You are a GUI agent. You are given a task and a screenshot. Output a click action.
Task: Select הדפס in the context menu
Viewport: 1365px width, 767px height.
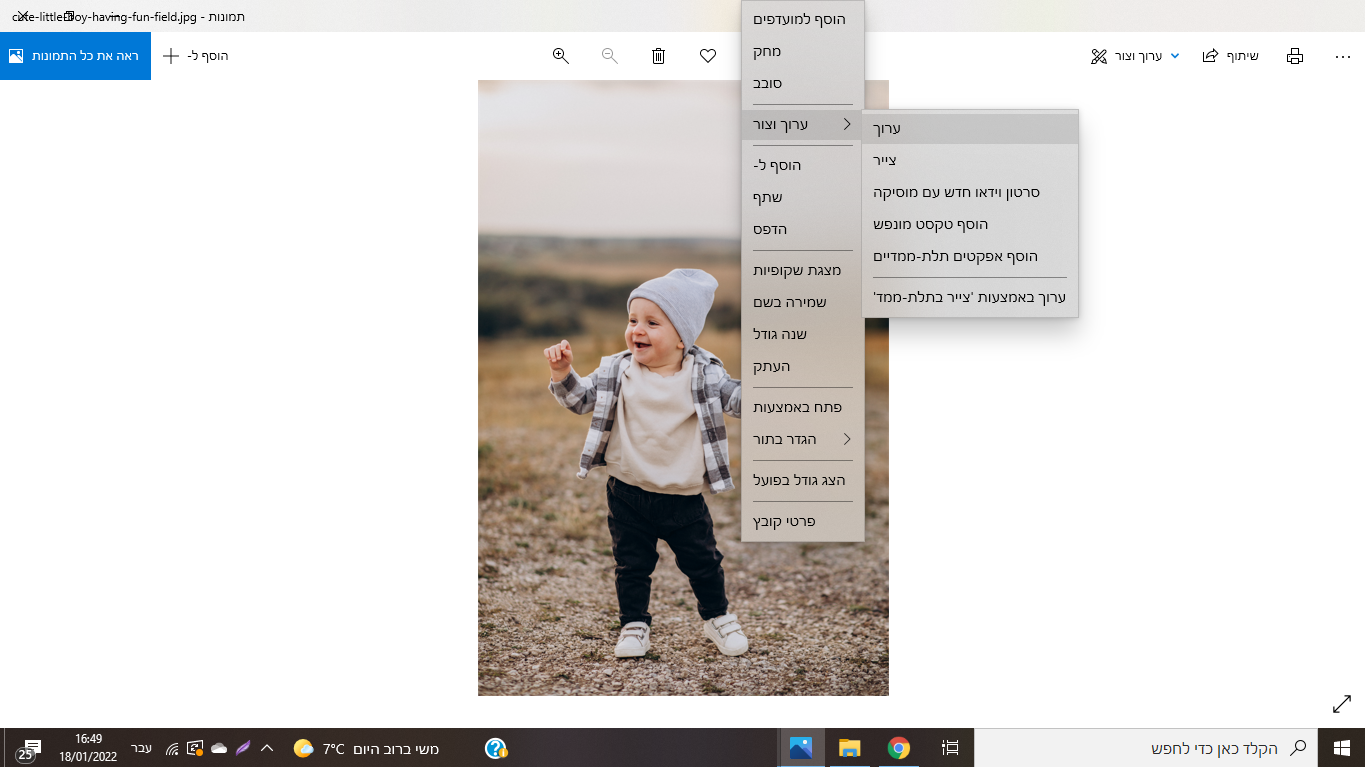pos(803,230)
